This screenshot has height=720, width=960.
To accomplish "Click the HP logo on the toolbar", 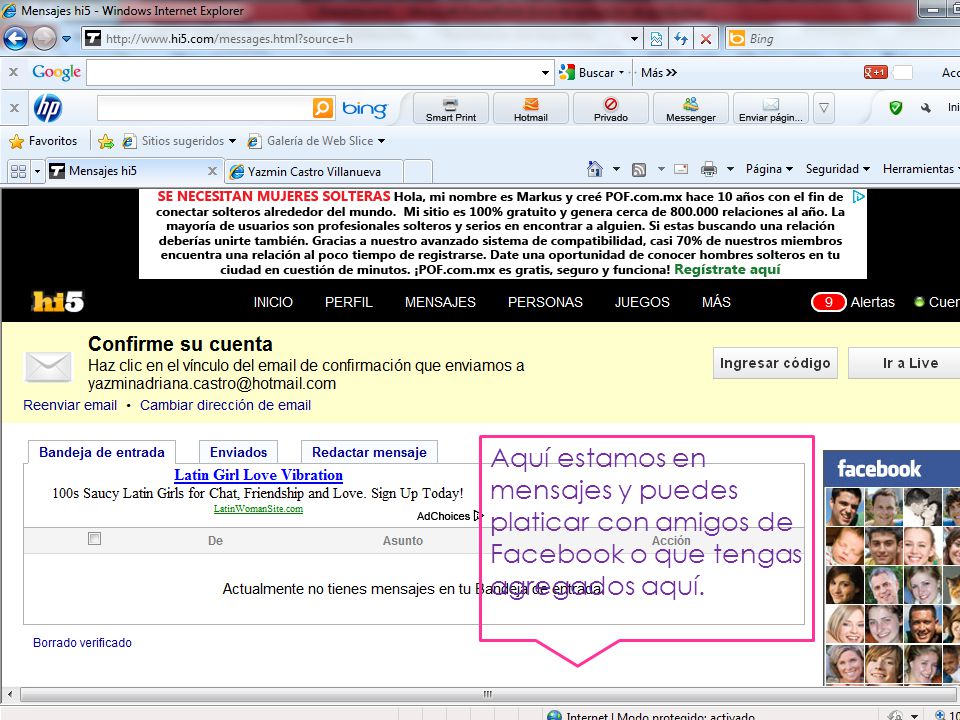I will 48,108.
